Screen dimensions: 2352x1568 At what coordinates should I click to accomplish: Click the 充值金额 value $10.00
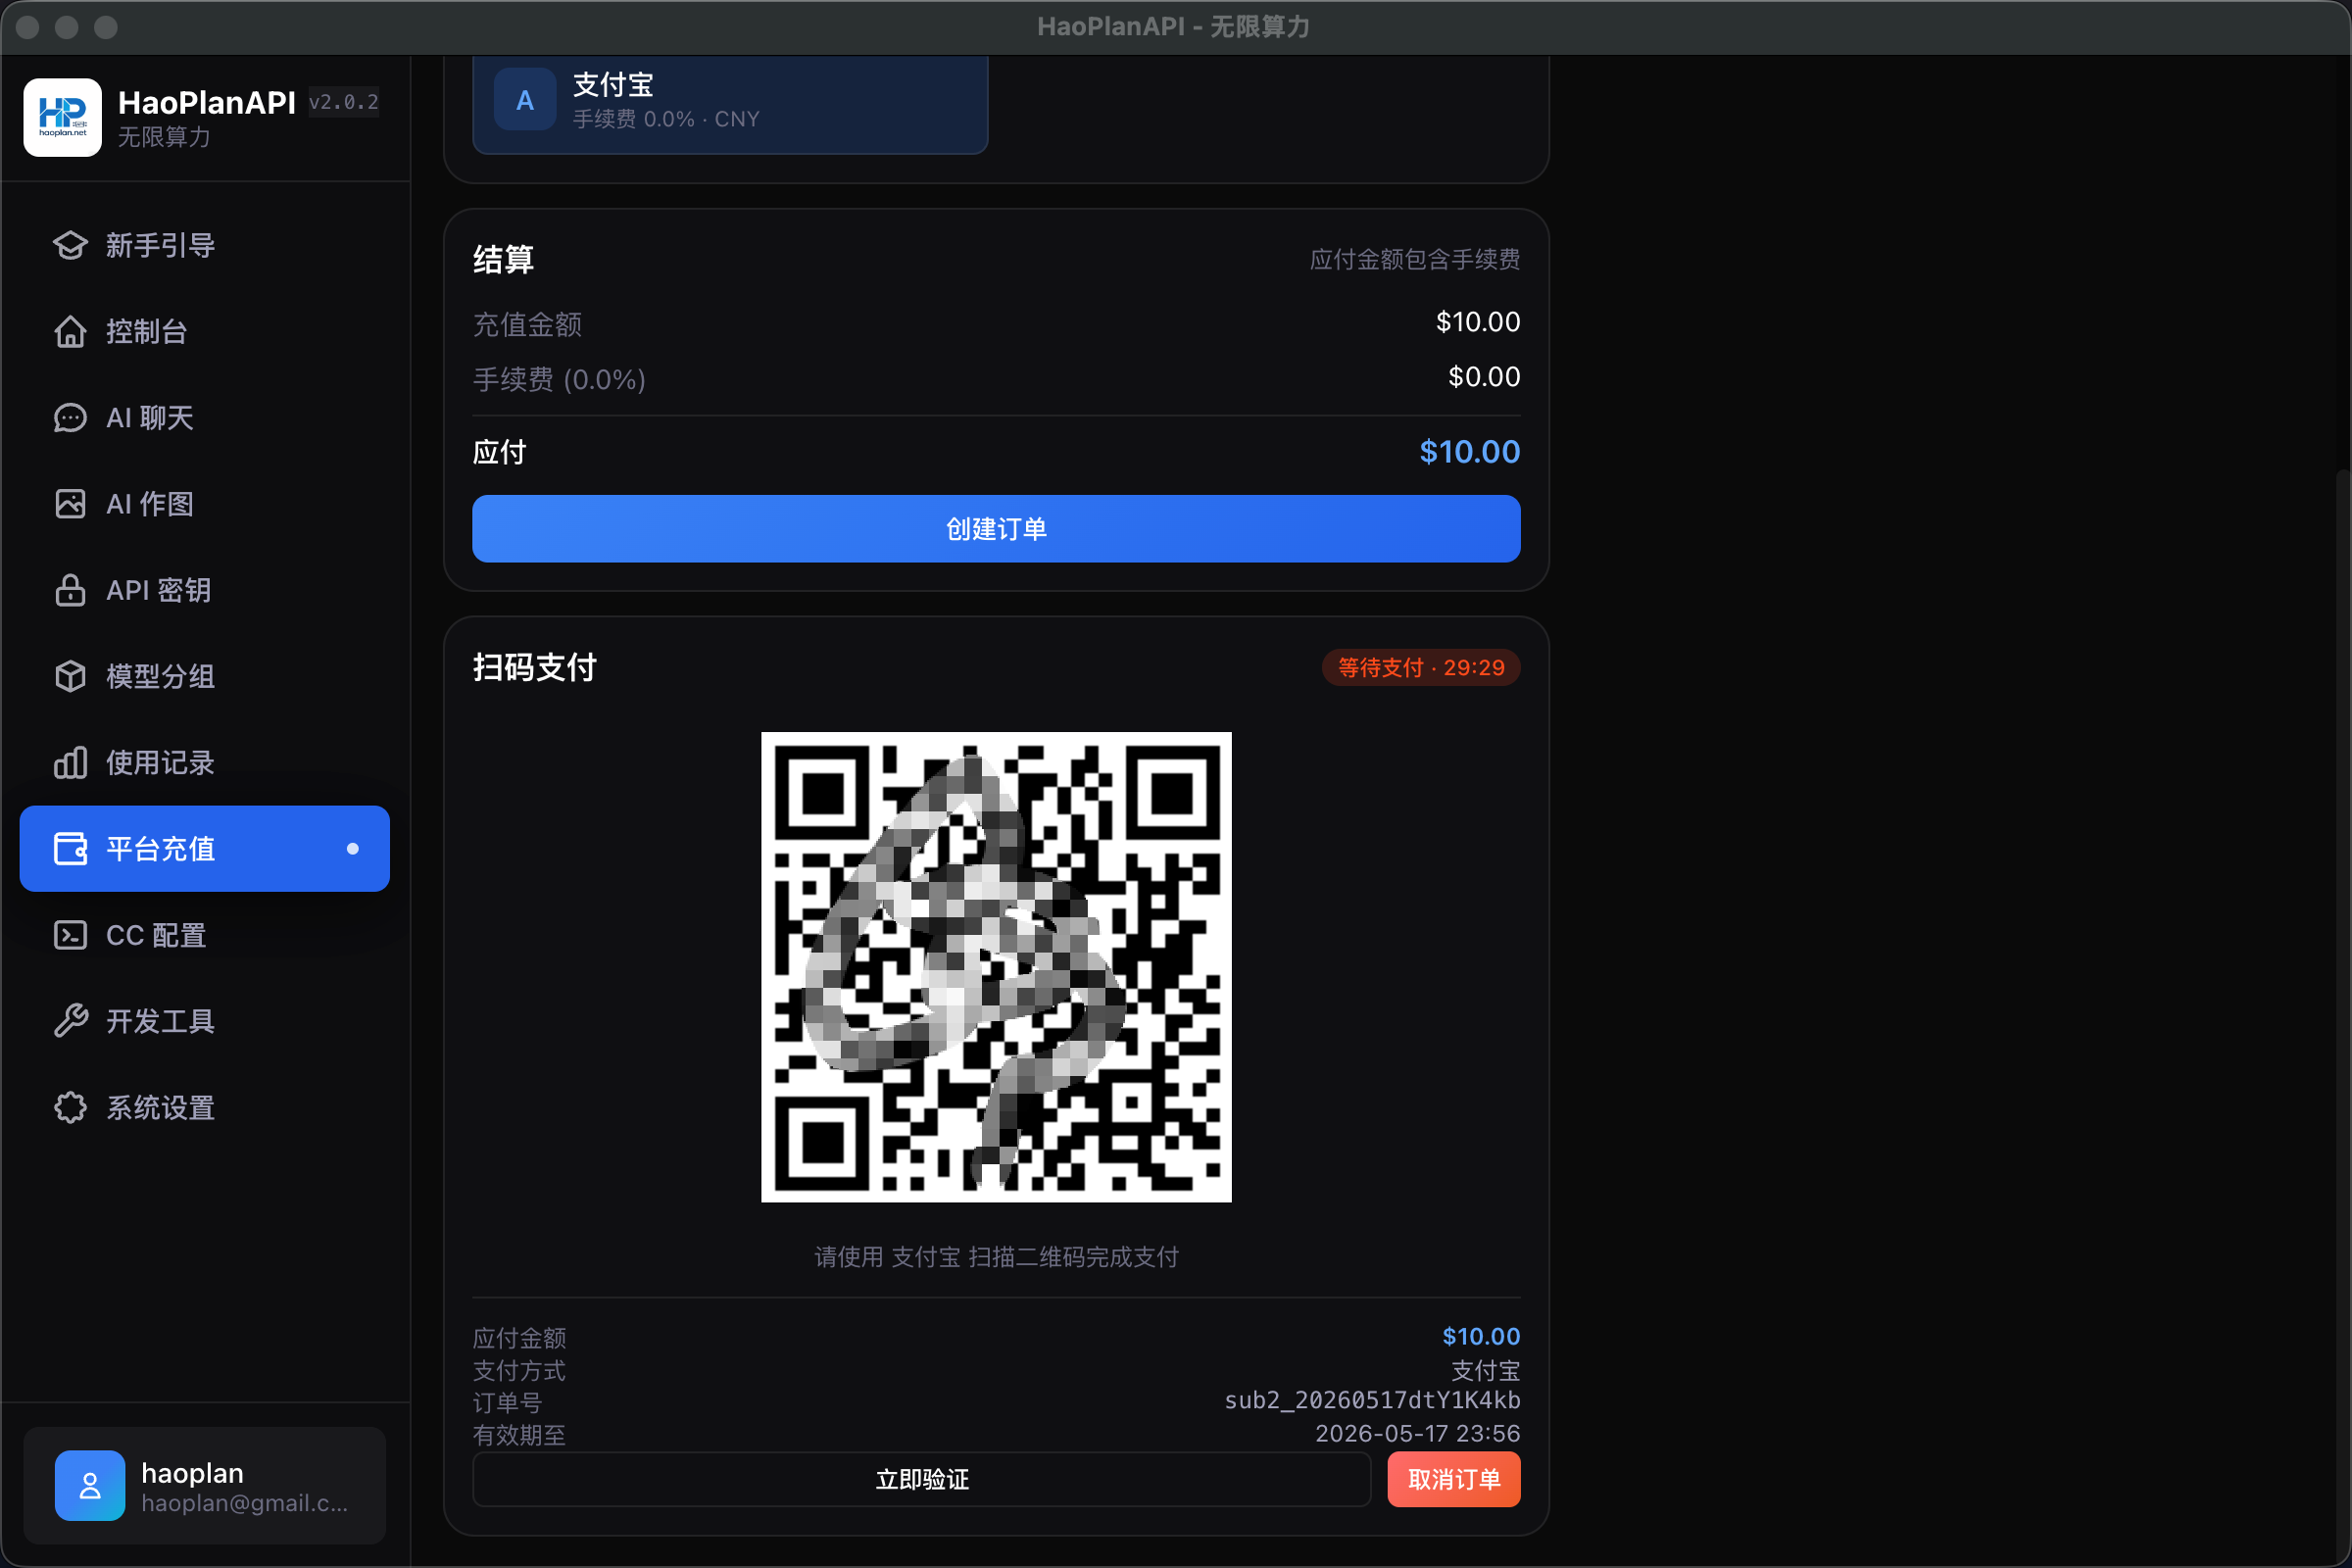1478,322
